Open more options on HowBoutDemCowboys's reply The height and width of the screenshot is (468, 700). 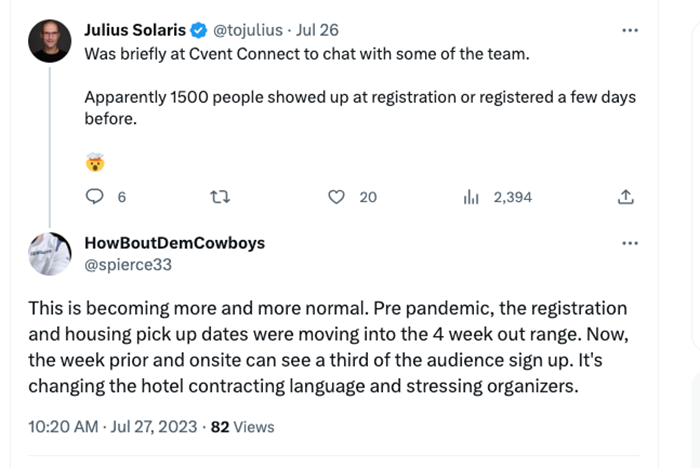(x=629, y=243)
